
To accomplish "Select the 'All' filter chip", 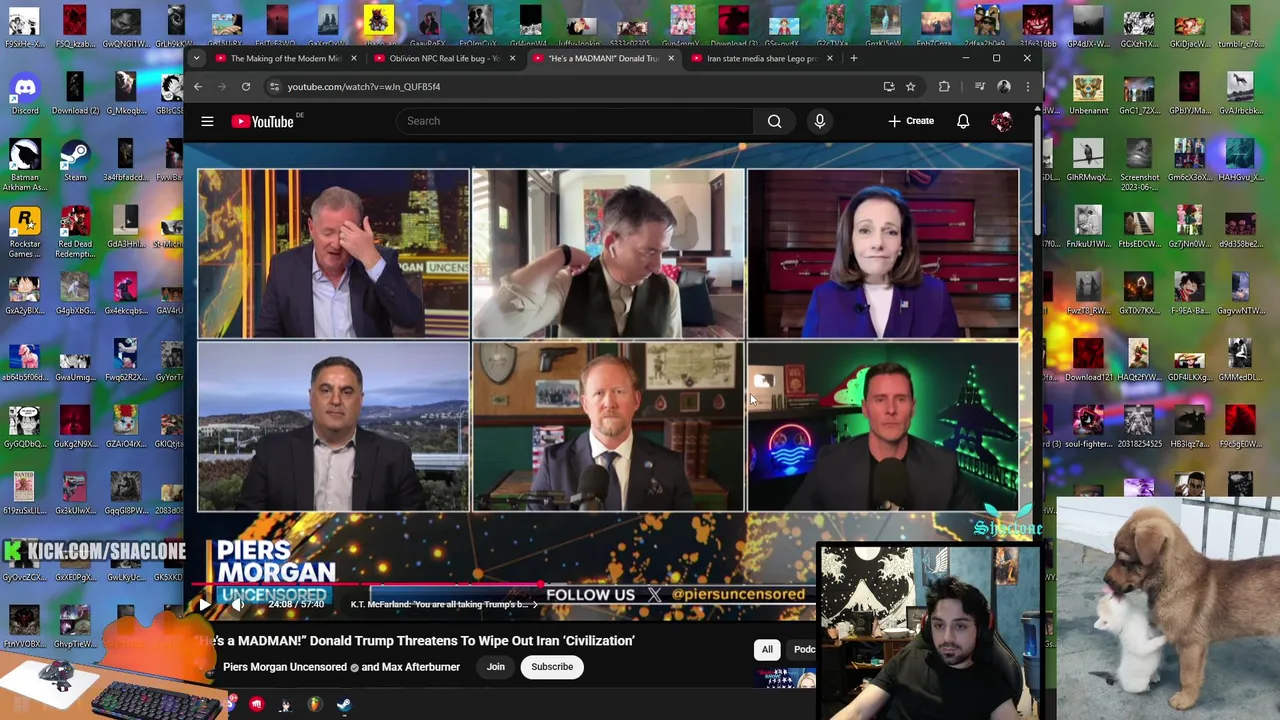I will (x=767, y=650).
